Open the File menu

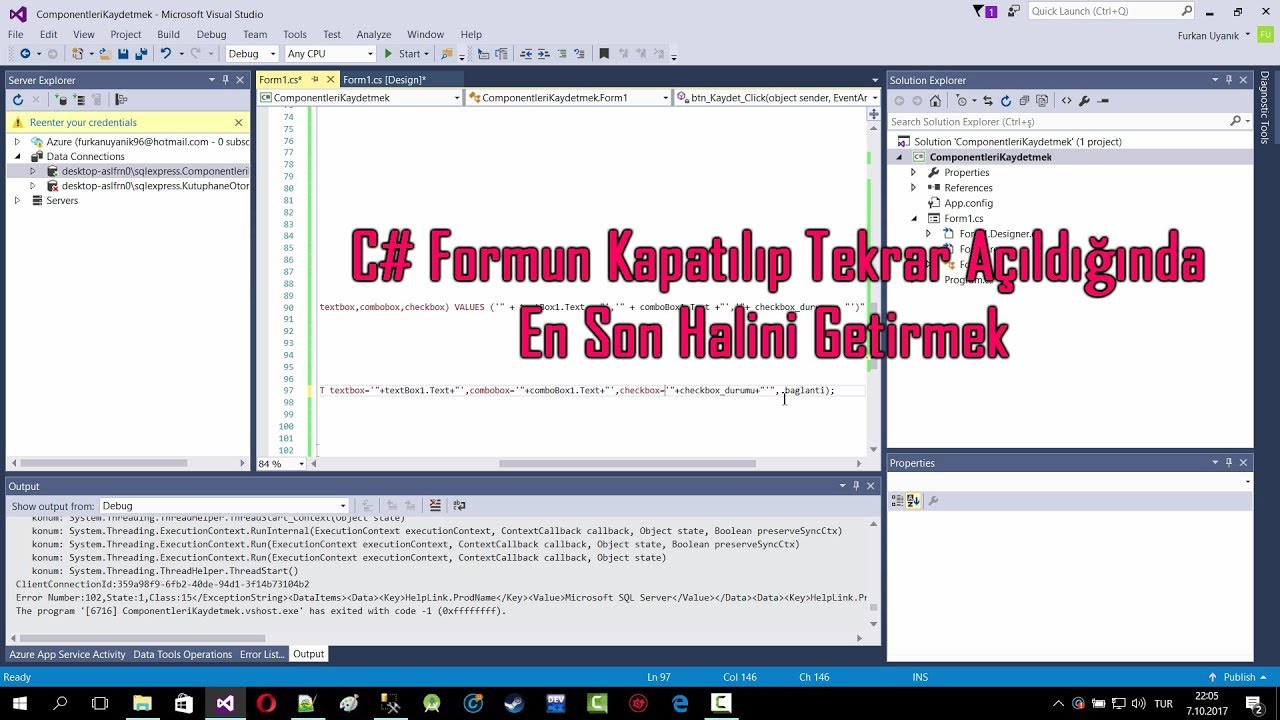point(16,34)
